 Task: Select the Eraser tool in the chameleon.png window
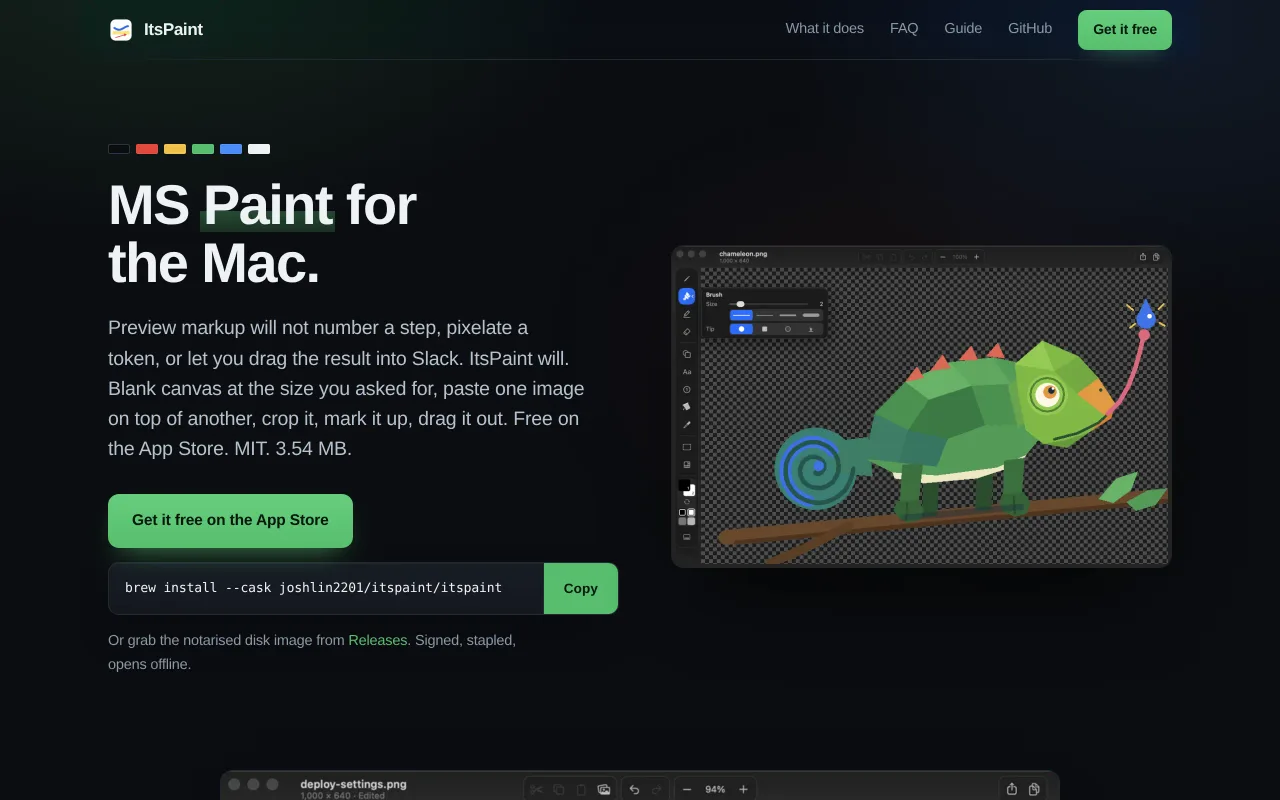pyautogui.click(x=687, y=331)
